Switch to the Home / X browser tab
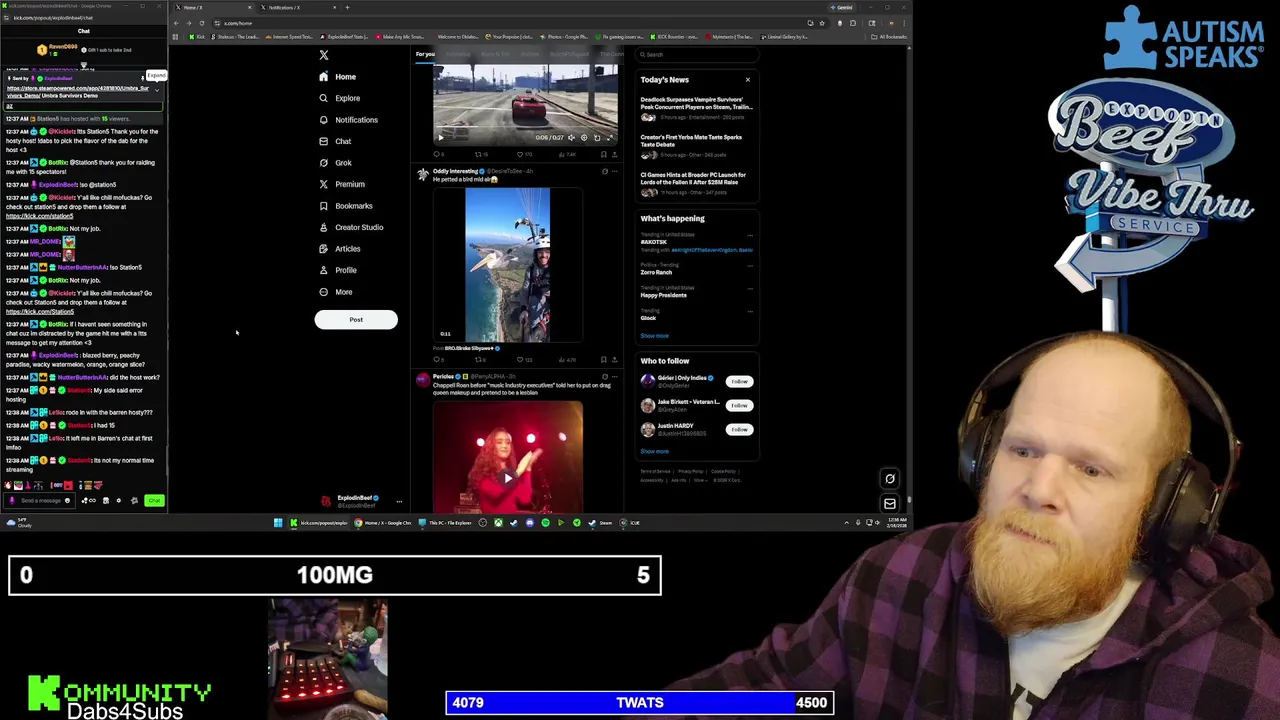Image resolution: width=1280 pixels, height=720 pixels. coord(213,7)
